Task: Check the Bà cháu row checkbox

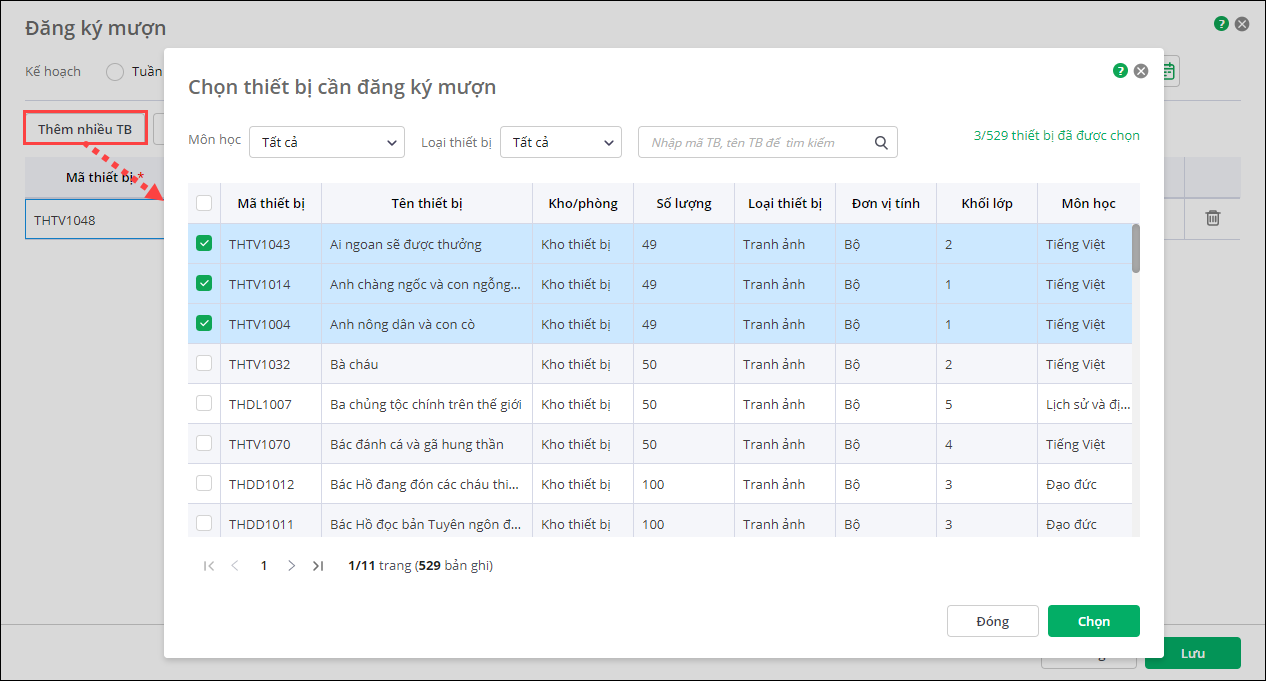Action: [x=204, y=363]
